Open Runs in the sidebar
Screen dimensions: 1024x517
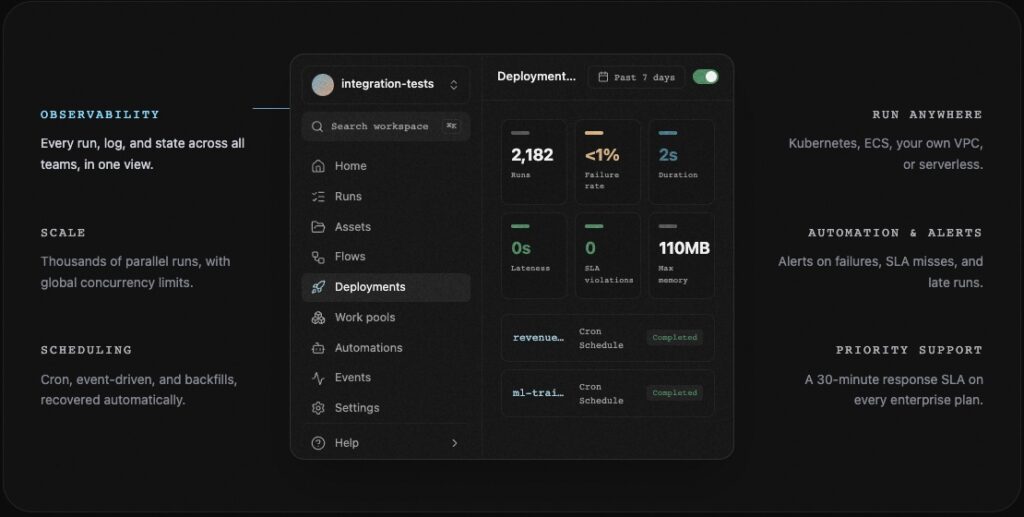click(386, 196)
